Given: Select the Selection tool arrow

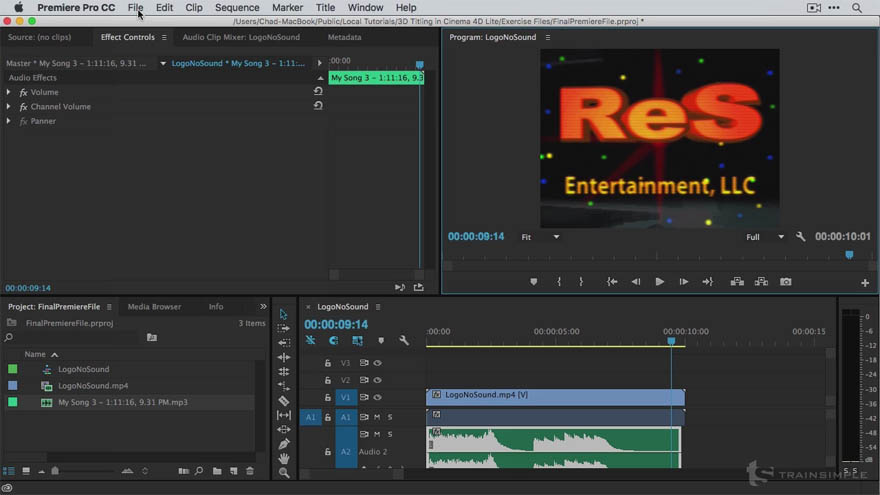Looking at the screenshot, I should point(283,314).
